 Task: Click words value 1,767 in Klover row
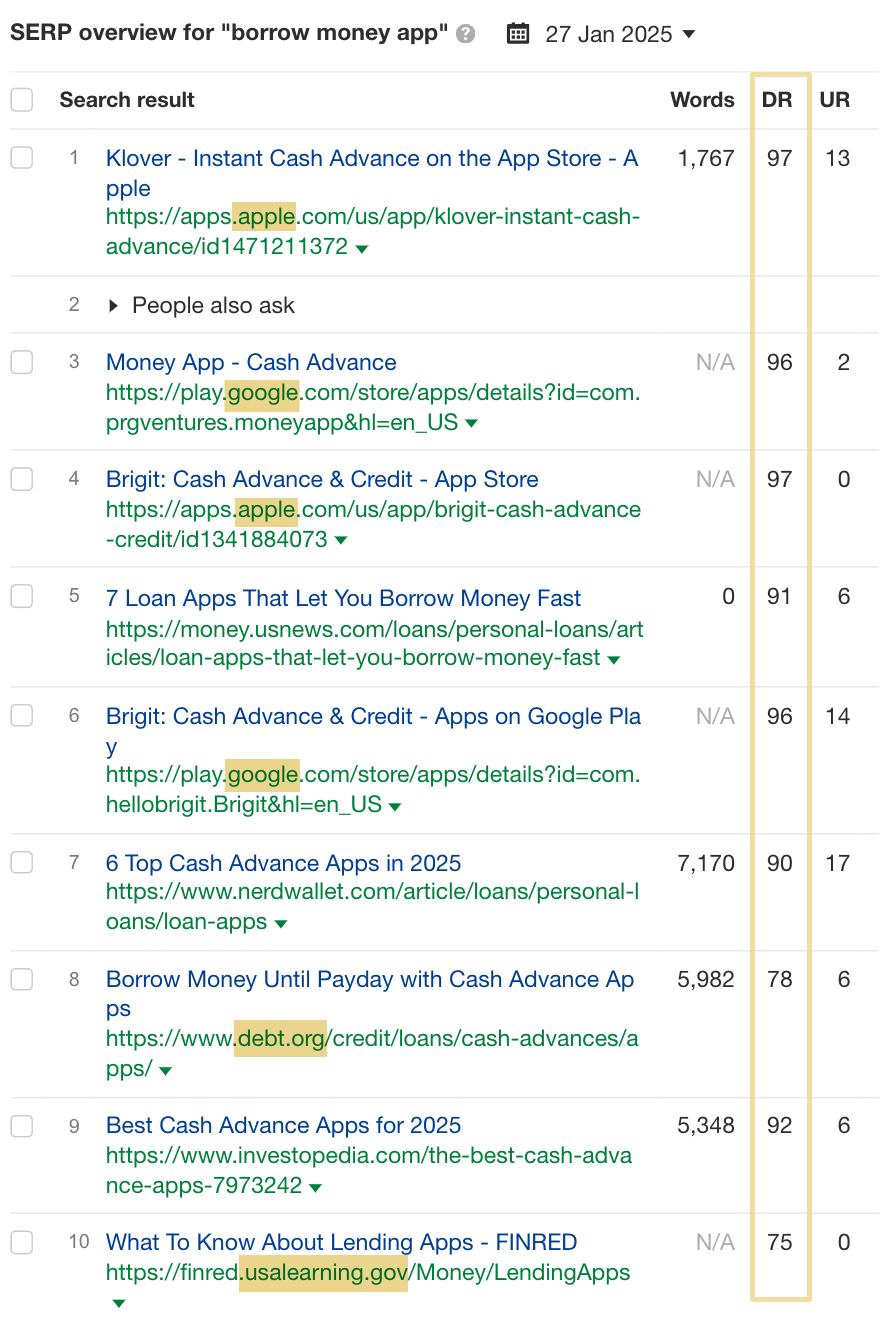click(x=706, y=158)
